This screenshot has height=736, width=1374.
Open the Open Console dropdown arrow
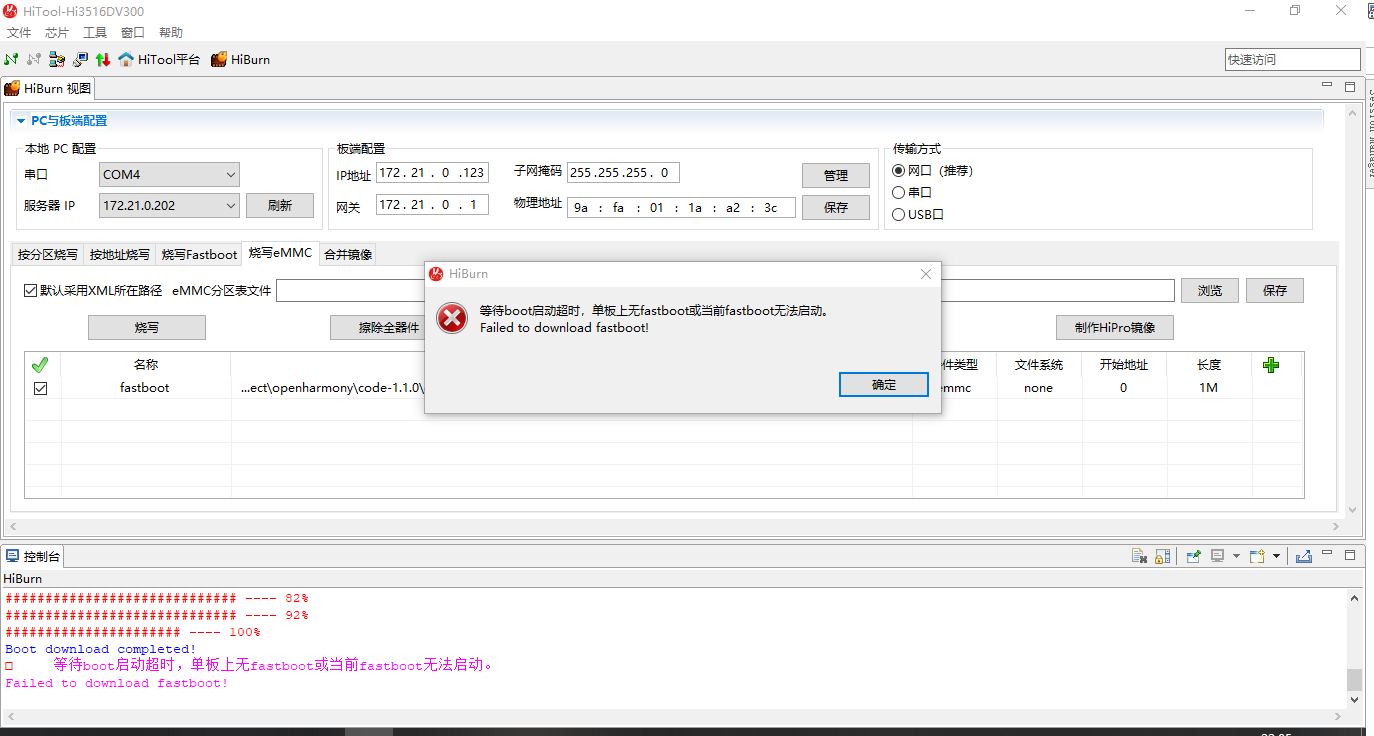[x=1276, y=556]
